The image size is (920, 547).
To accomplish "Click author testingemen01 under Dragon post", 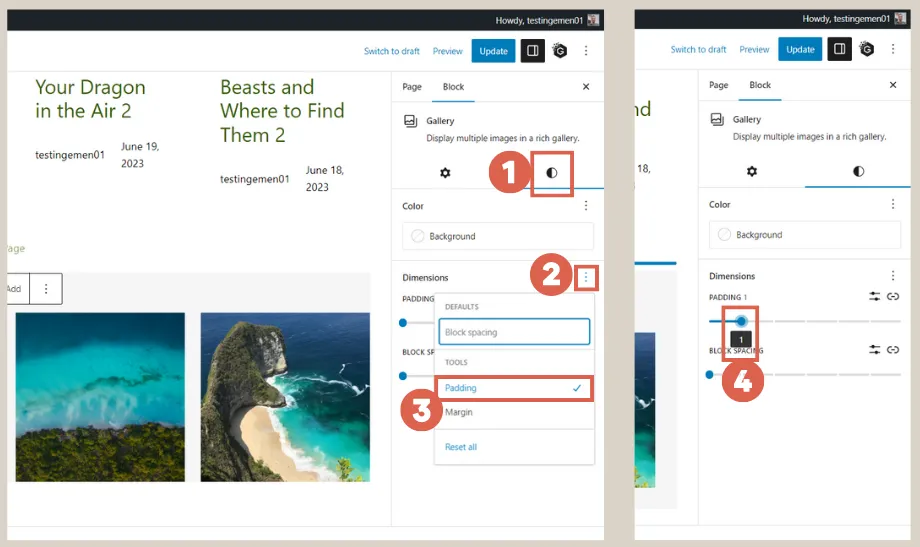I will pos(70,155).
